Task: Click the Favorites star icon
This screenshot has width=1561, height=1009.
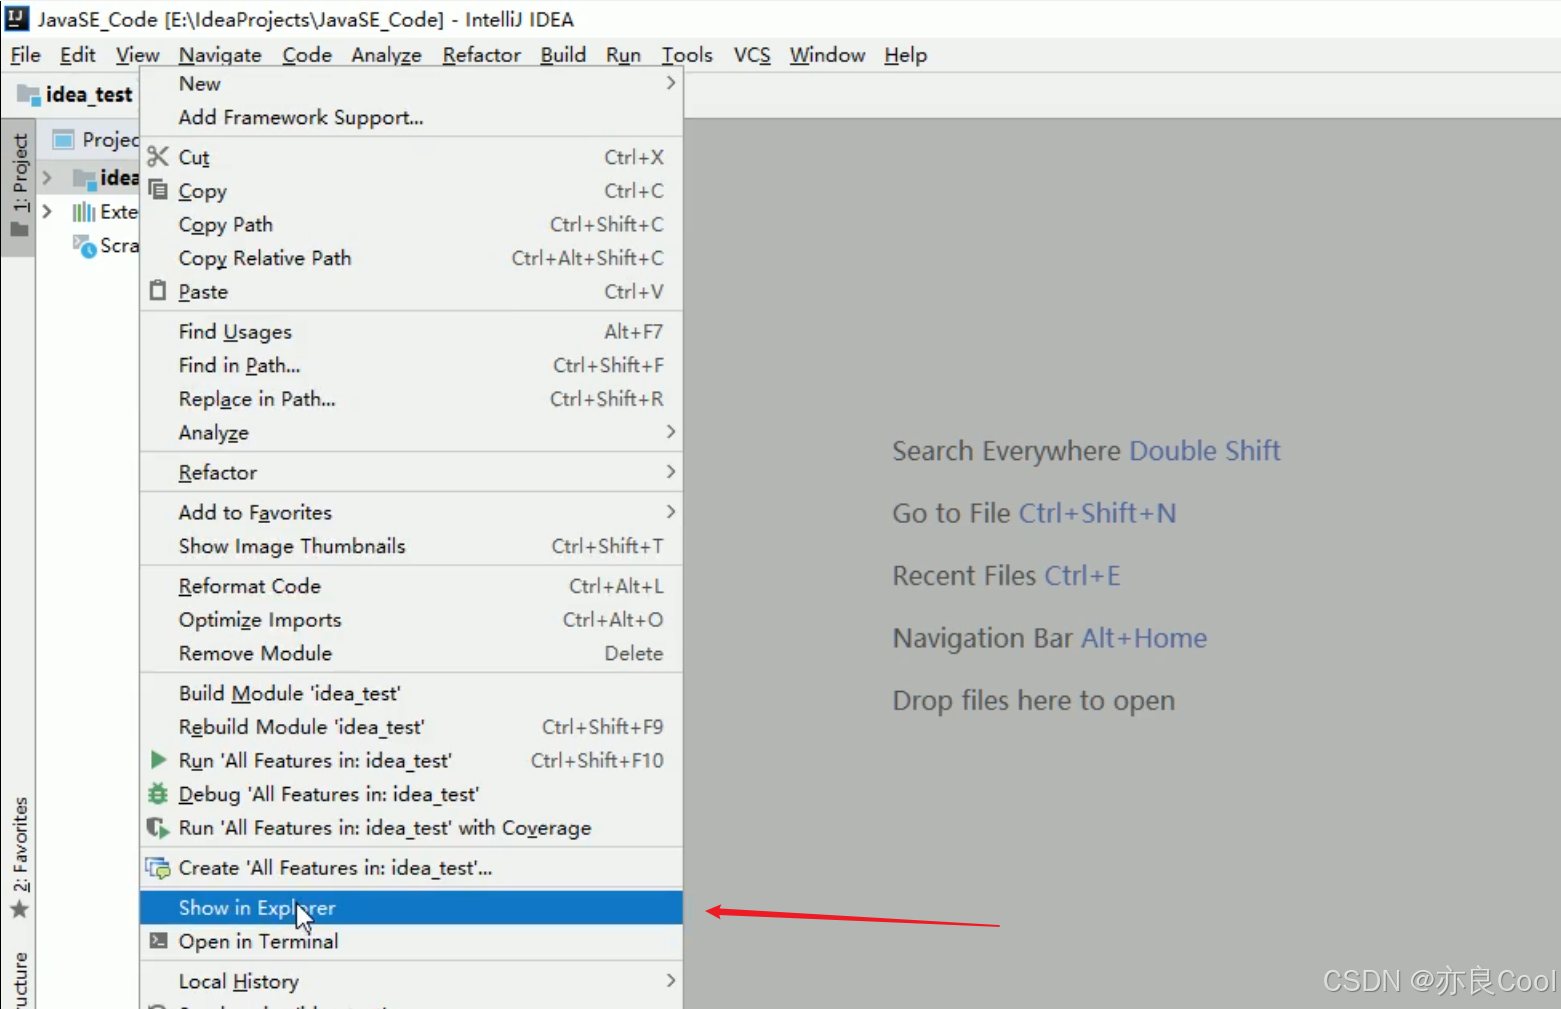Action: point(19,909)
